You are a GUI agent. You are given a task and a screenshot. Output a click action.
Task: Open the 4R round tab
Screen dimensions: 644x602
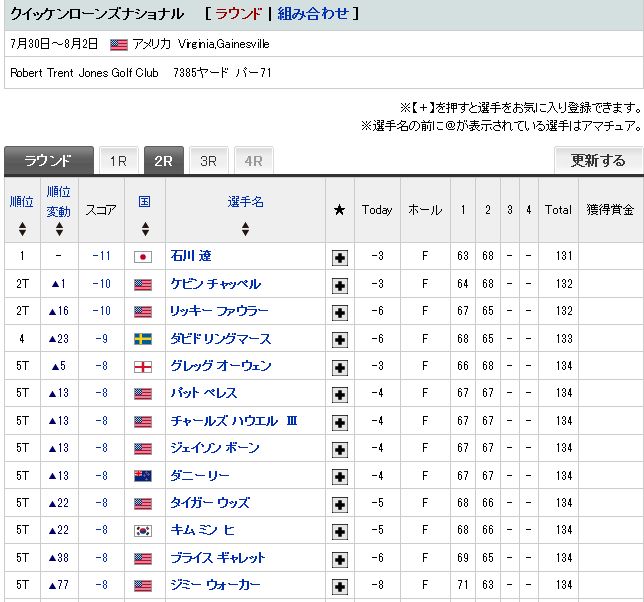pyautogui.click(x=253, y=161)
